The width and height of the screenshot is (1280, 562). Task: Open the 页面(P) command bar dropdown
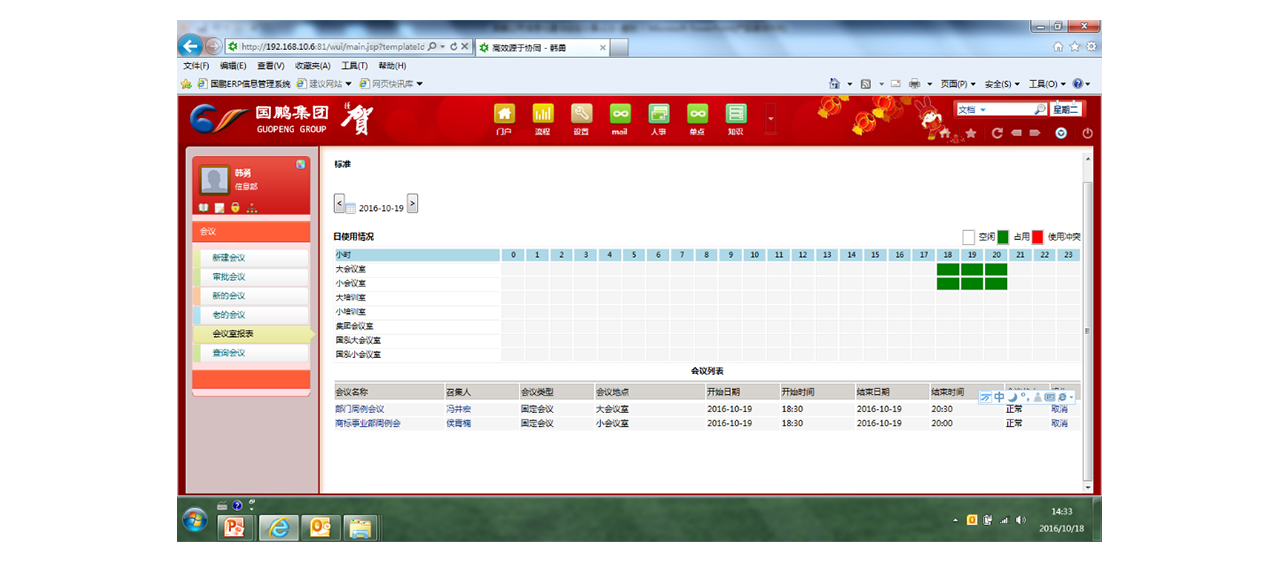(x=957, y=84)
